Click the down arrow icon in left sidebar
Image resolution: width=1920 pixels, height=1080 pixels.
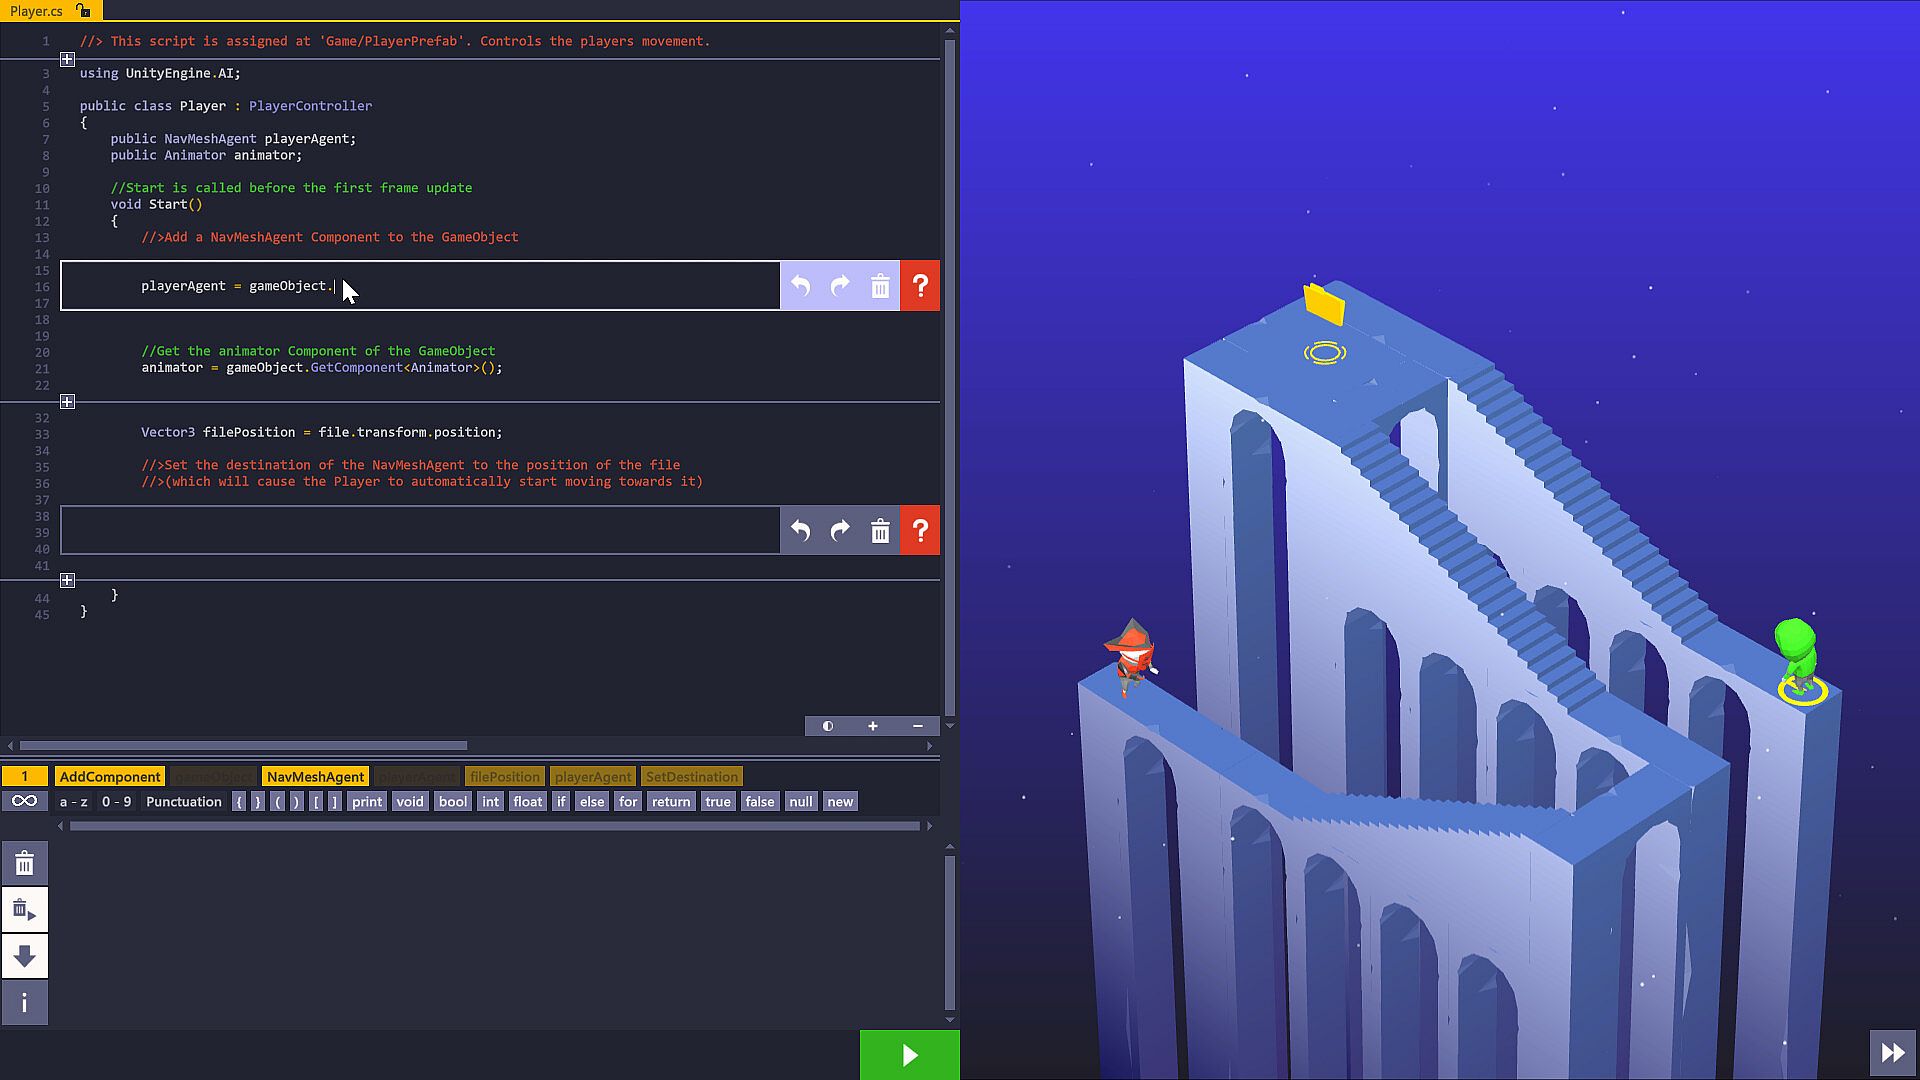pyautogui.click(x=25, y=956)
